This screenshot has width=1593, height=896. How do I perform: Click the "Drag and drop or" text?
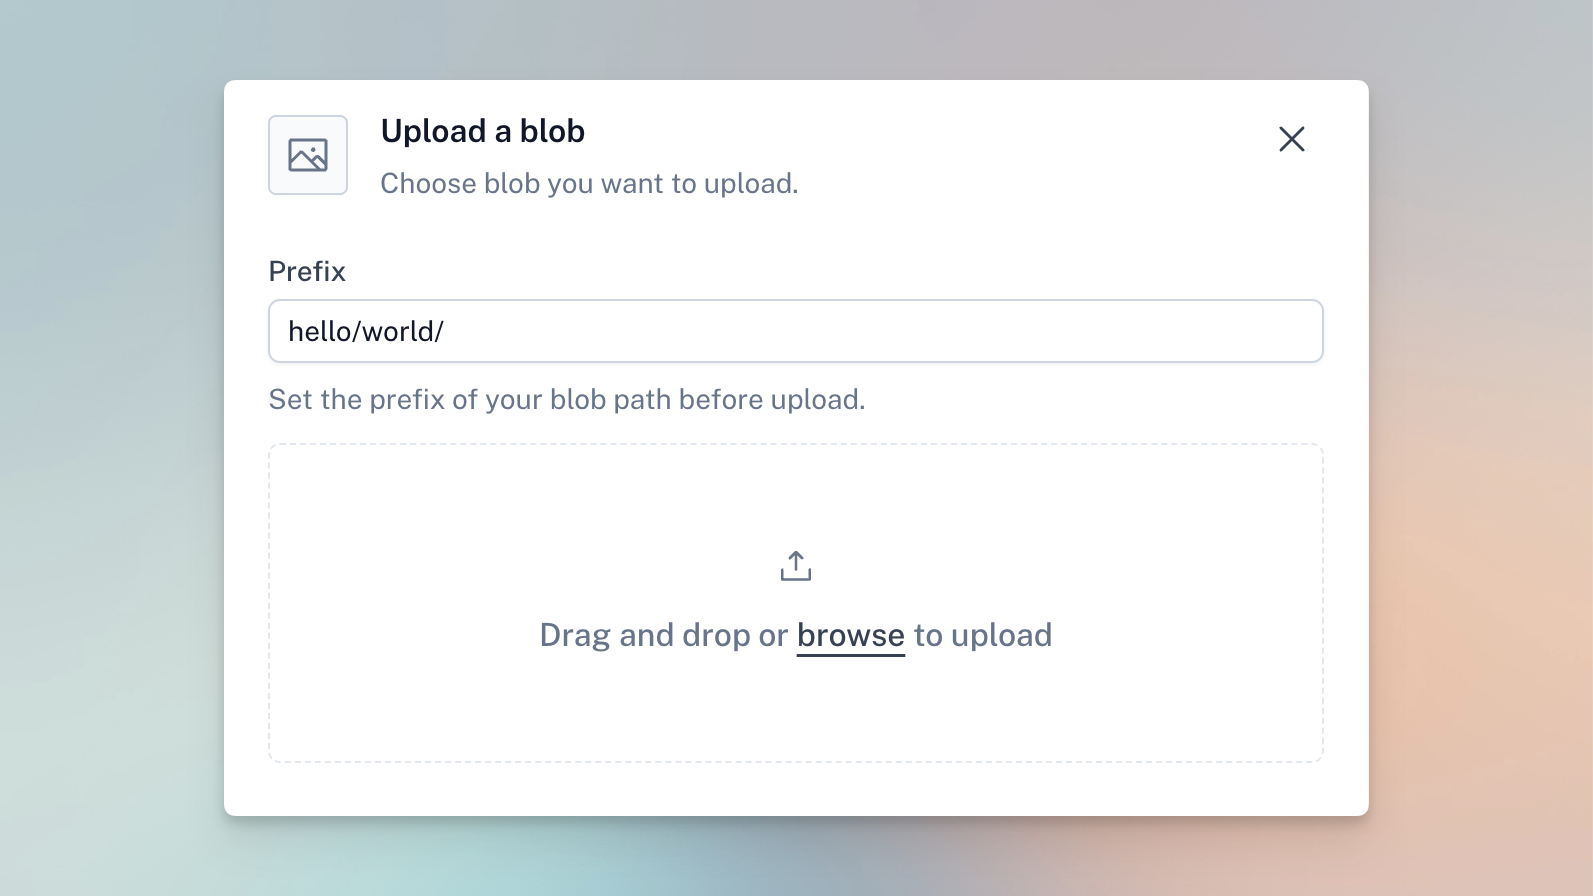point(664,635)
